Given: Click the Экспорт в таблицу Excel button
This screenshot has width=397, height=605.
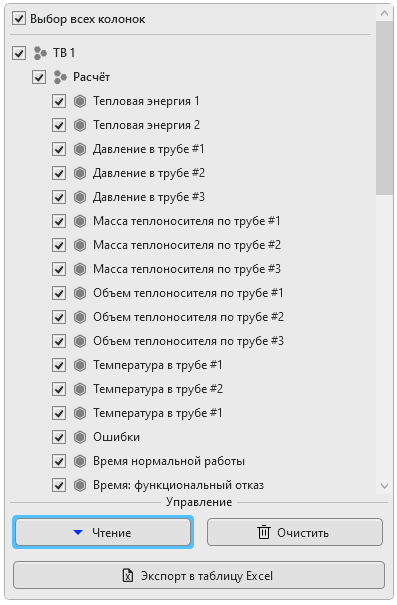Looking at the screenshot, I should coord(199,575).
